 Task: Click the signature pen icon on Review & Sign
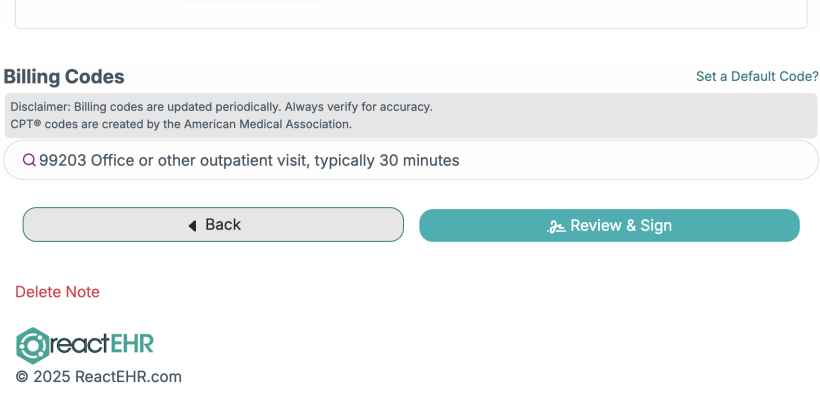point(556,226)
